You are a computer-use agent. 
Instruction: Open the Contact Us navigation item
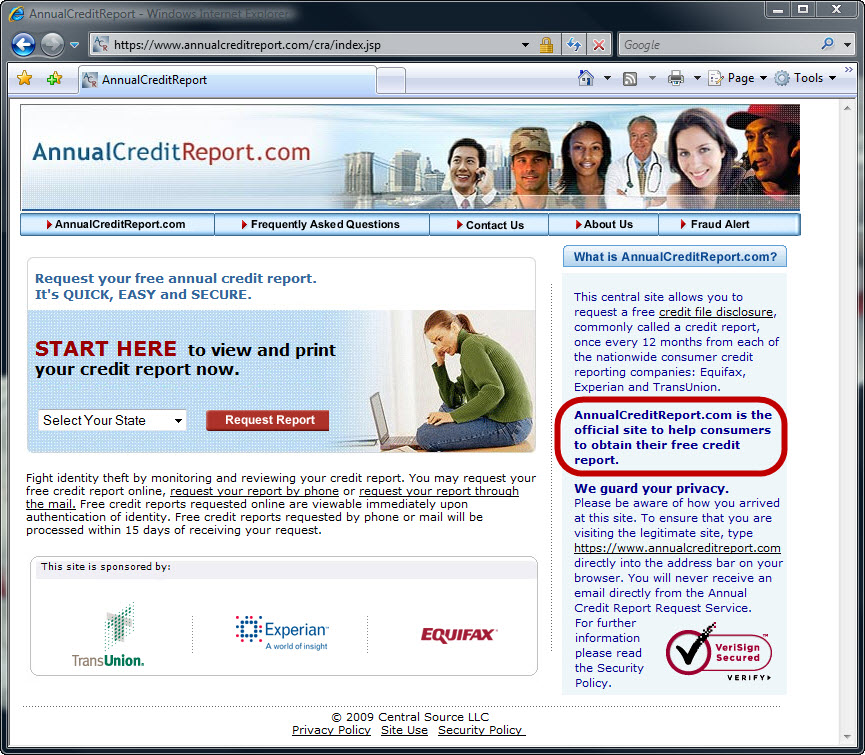point(489,224)
